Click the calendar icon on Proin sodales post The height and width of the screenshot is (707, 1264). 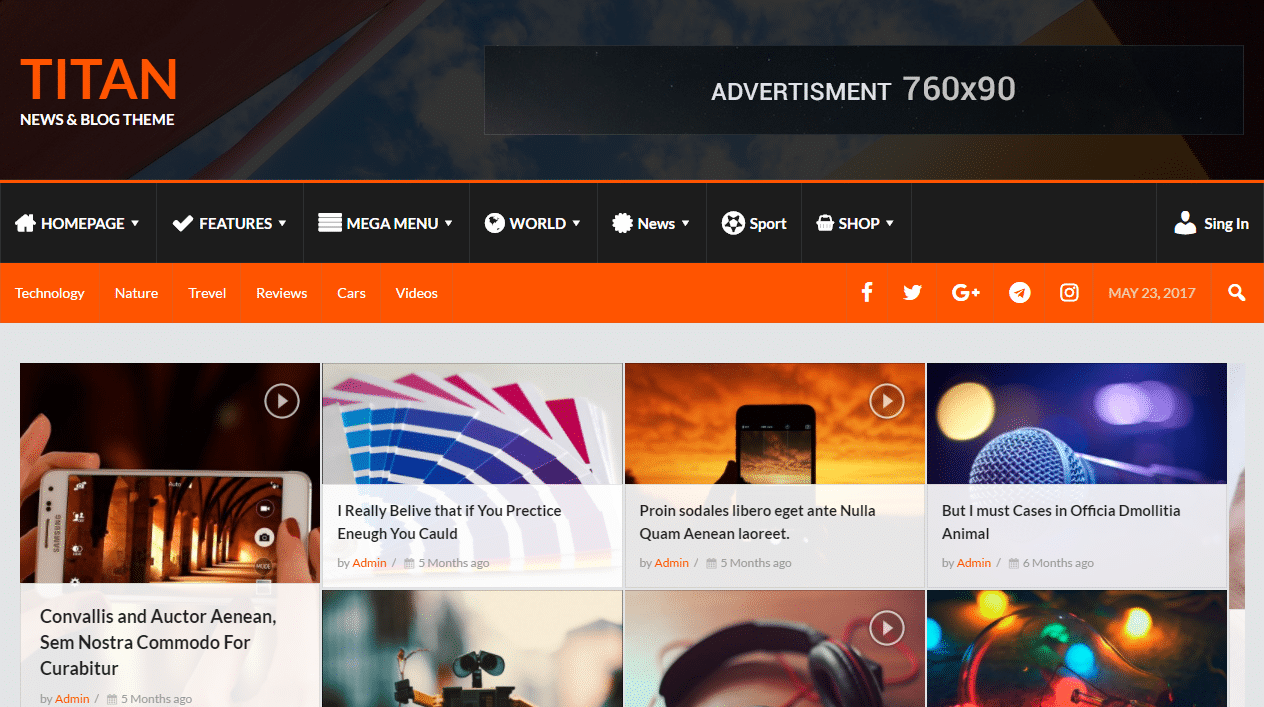tap(711, 563)
